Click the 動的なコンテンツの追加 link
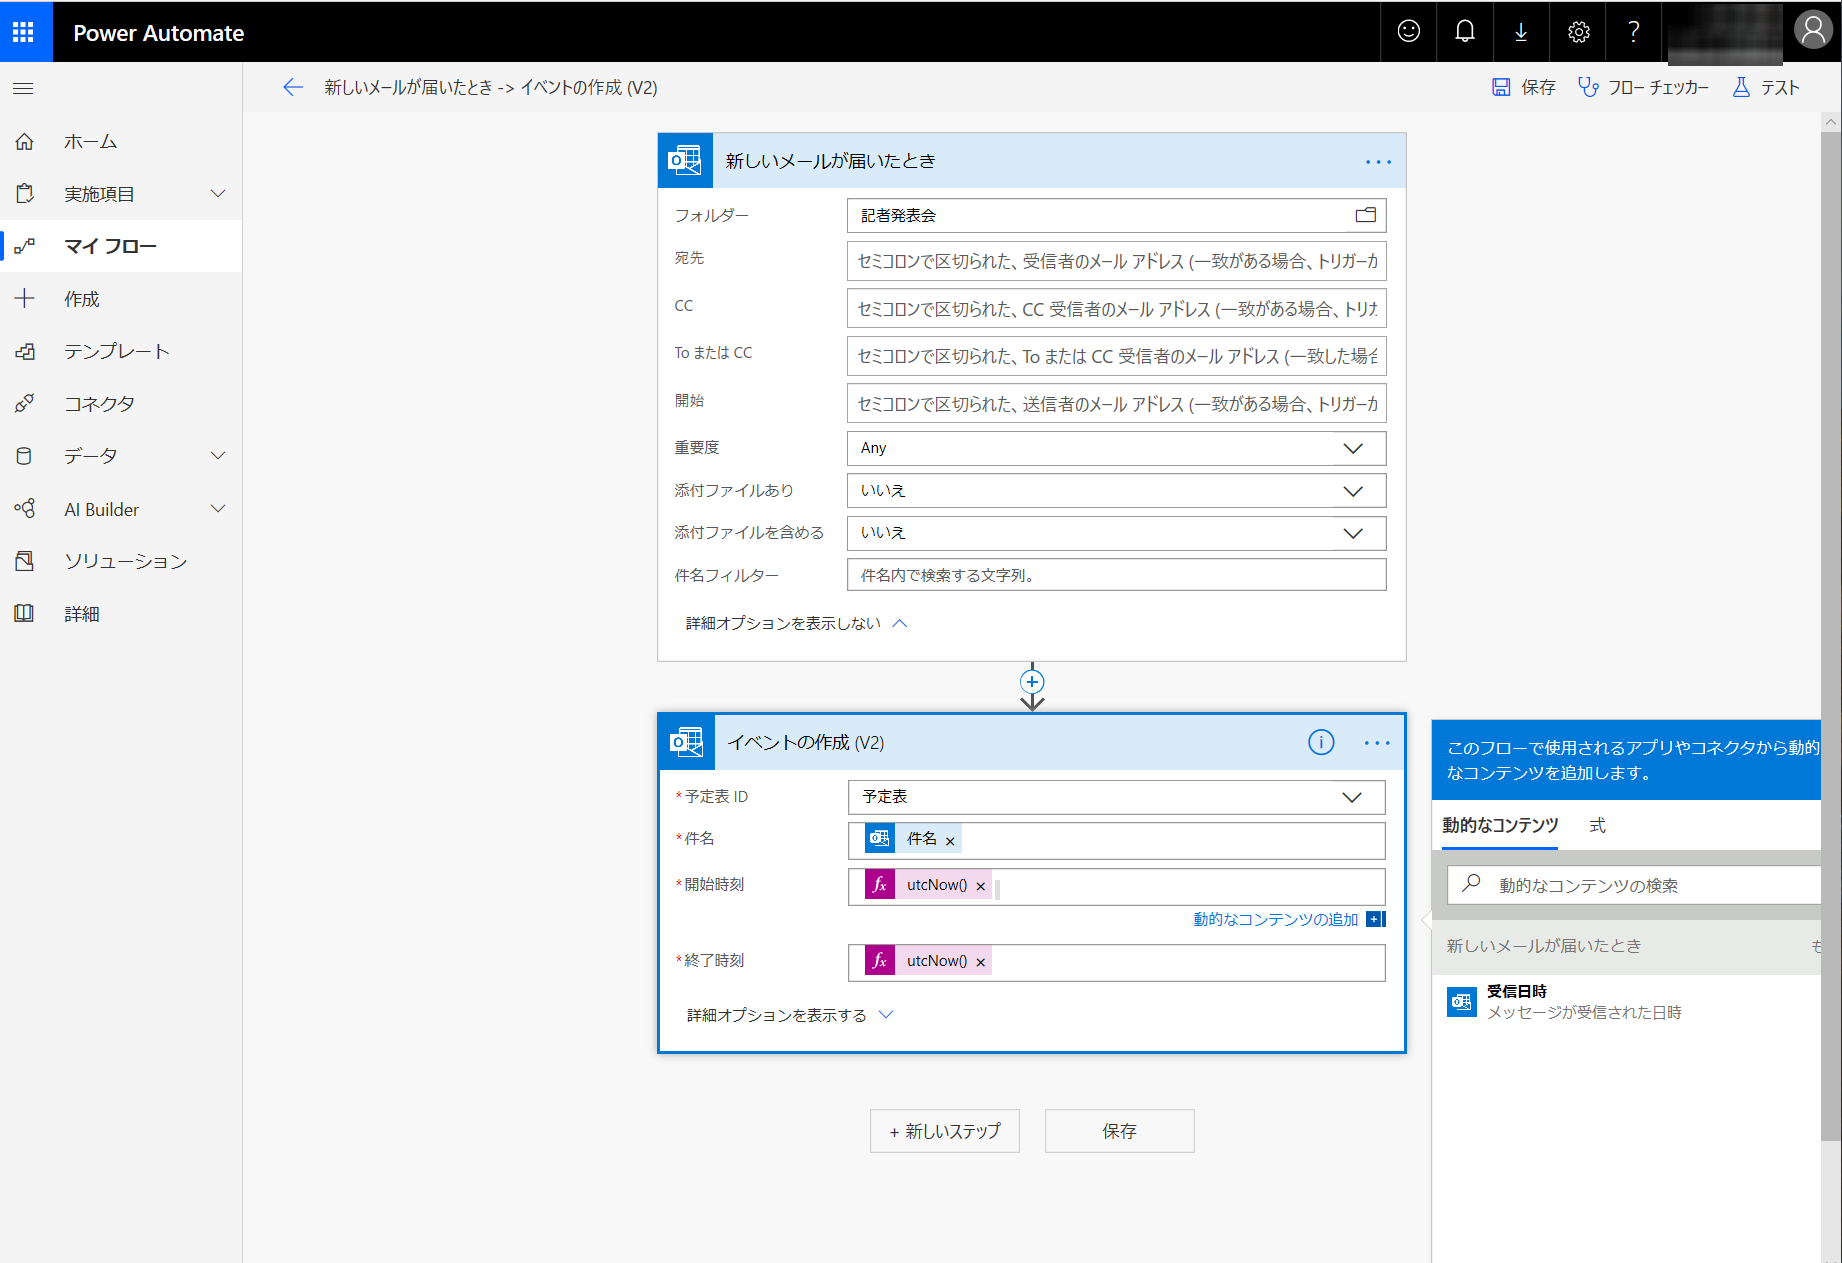This screenshot has height=1263, width=1842. 1275,919
